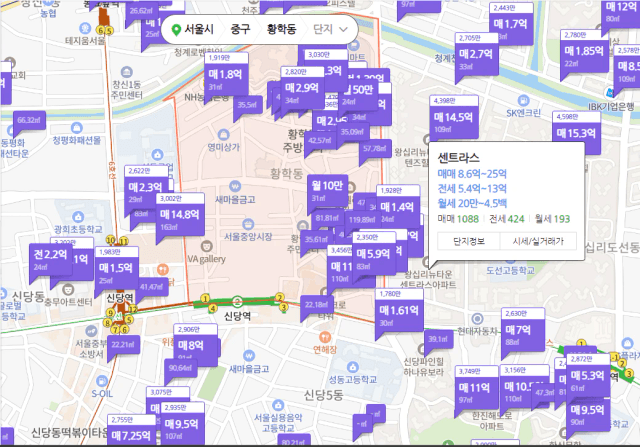Select 서울시 in the location breadcrumb
The height and width of the screenshot is (447, 640).
(199, 29)
